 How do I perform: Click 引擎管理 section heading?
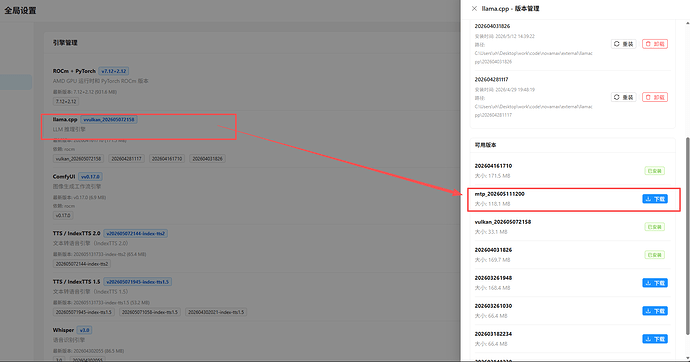point(65,43)
